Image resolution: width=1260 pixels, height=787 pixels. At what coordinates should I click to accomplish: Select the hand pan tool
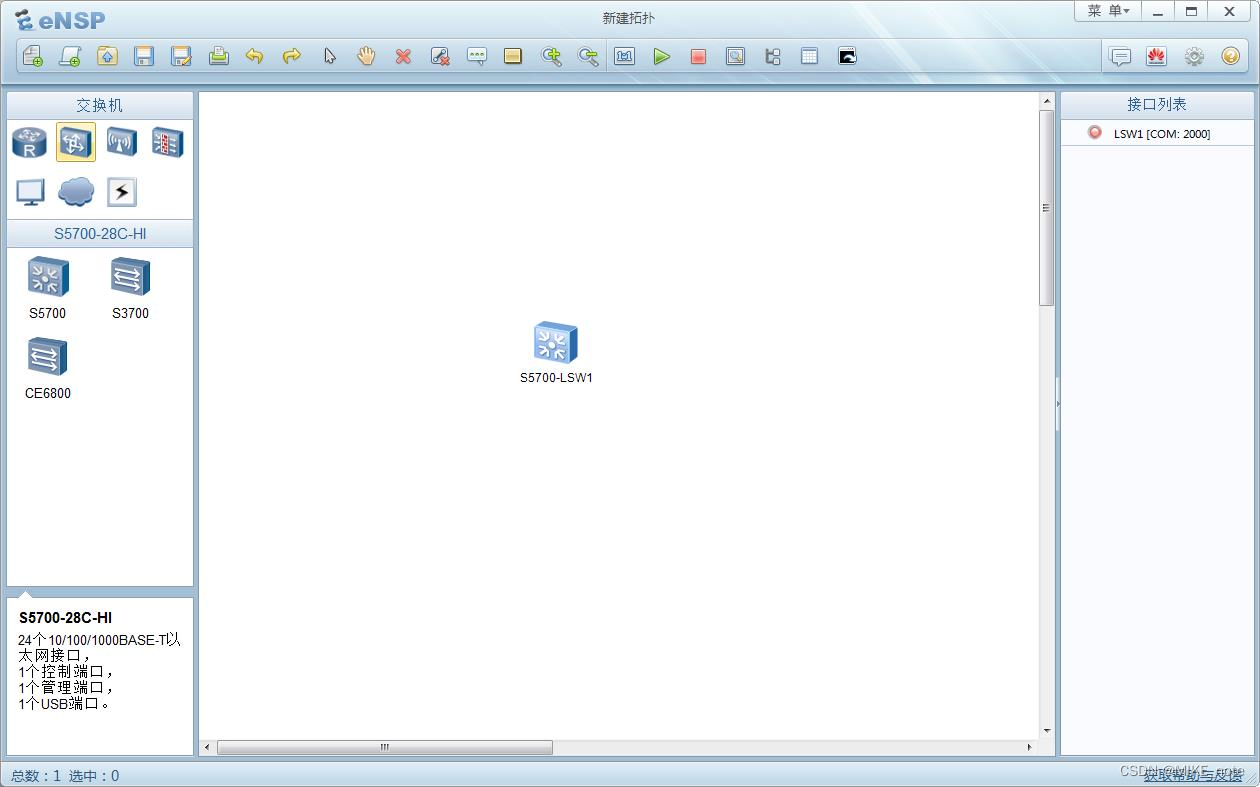click(x=366, y=56)
